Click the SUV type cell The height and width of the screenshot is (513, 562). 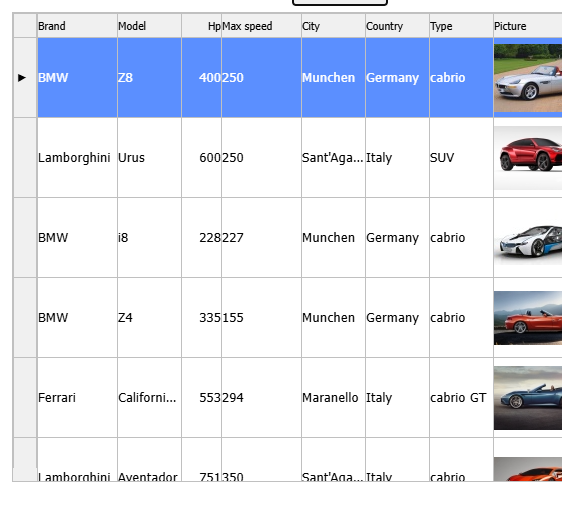click(461, 157)
